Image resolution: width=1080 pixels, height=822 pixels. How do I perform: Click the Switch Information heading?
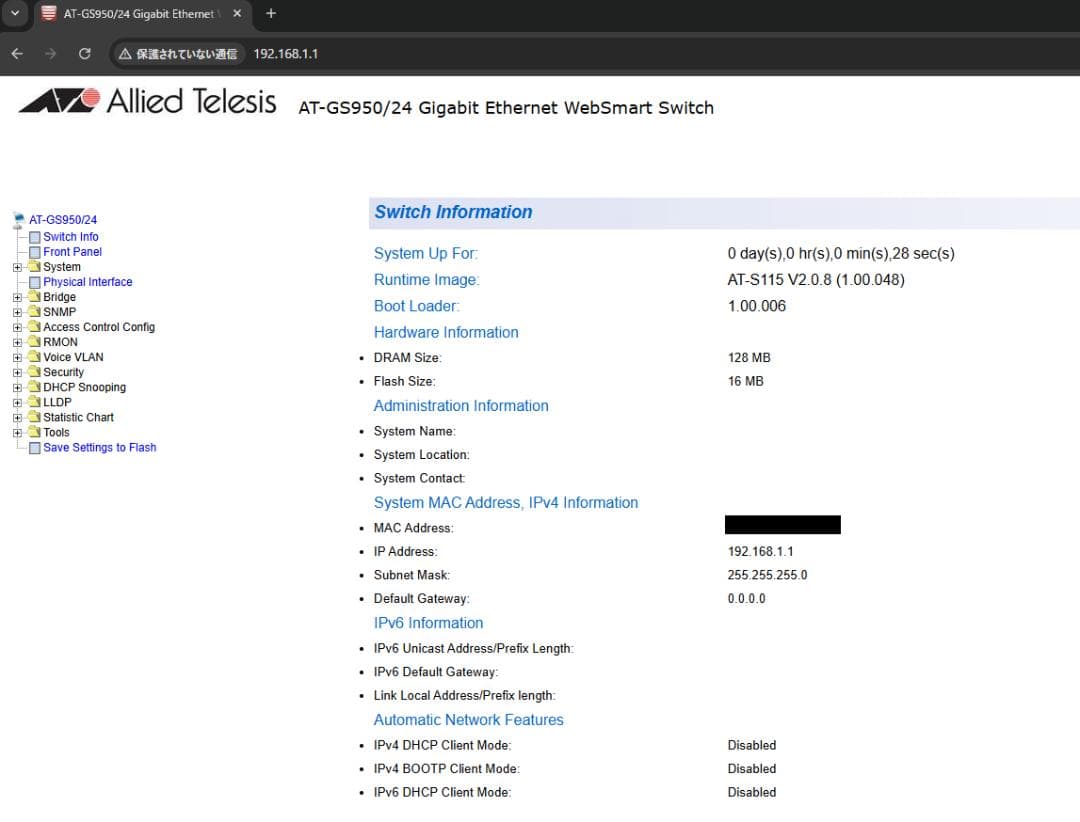tap(453, 212)
